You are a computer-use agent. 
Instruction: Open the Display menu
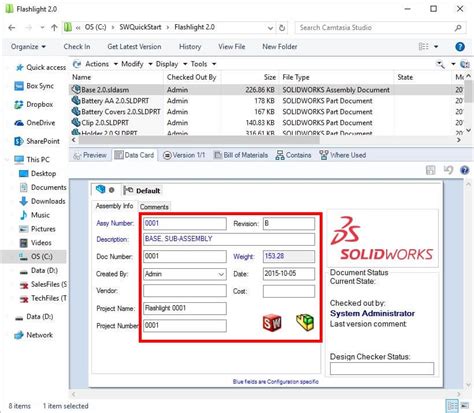pyautogui.click(x=171, y=64)
